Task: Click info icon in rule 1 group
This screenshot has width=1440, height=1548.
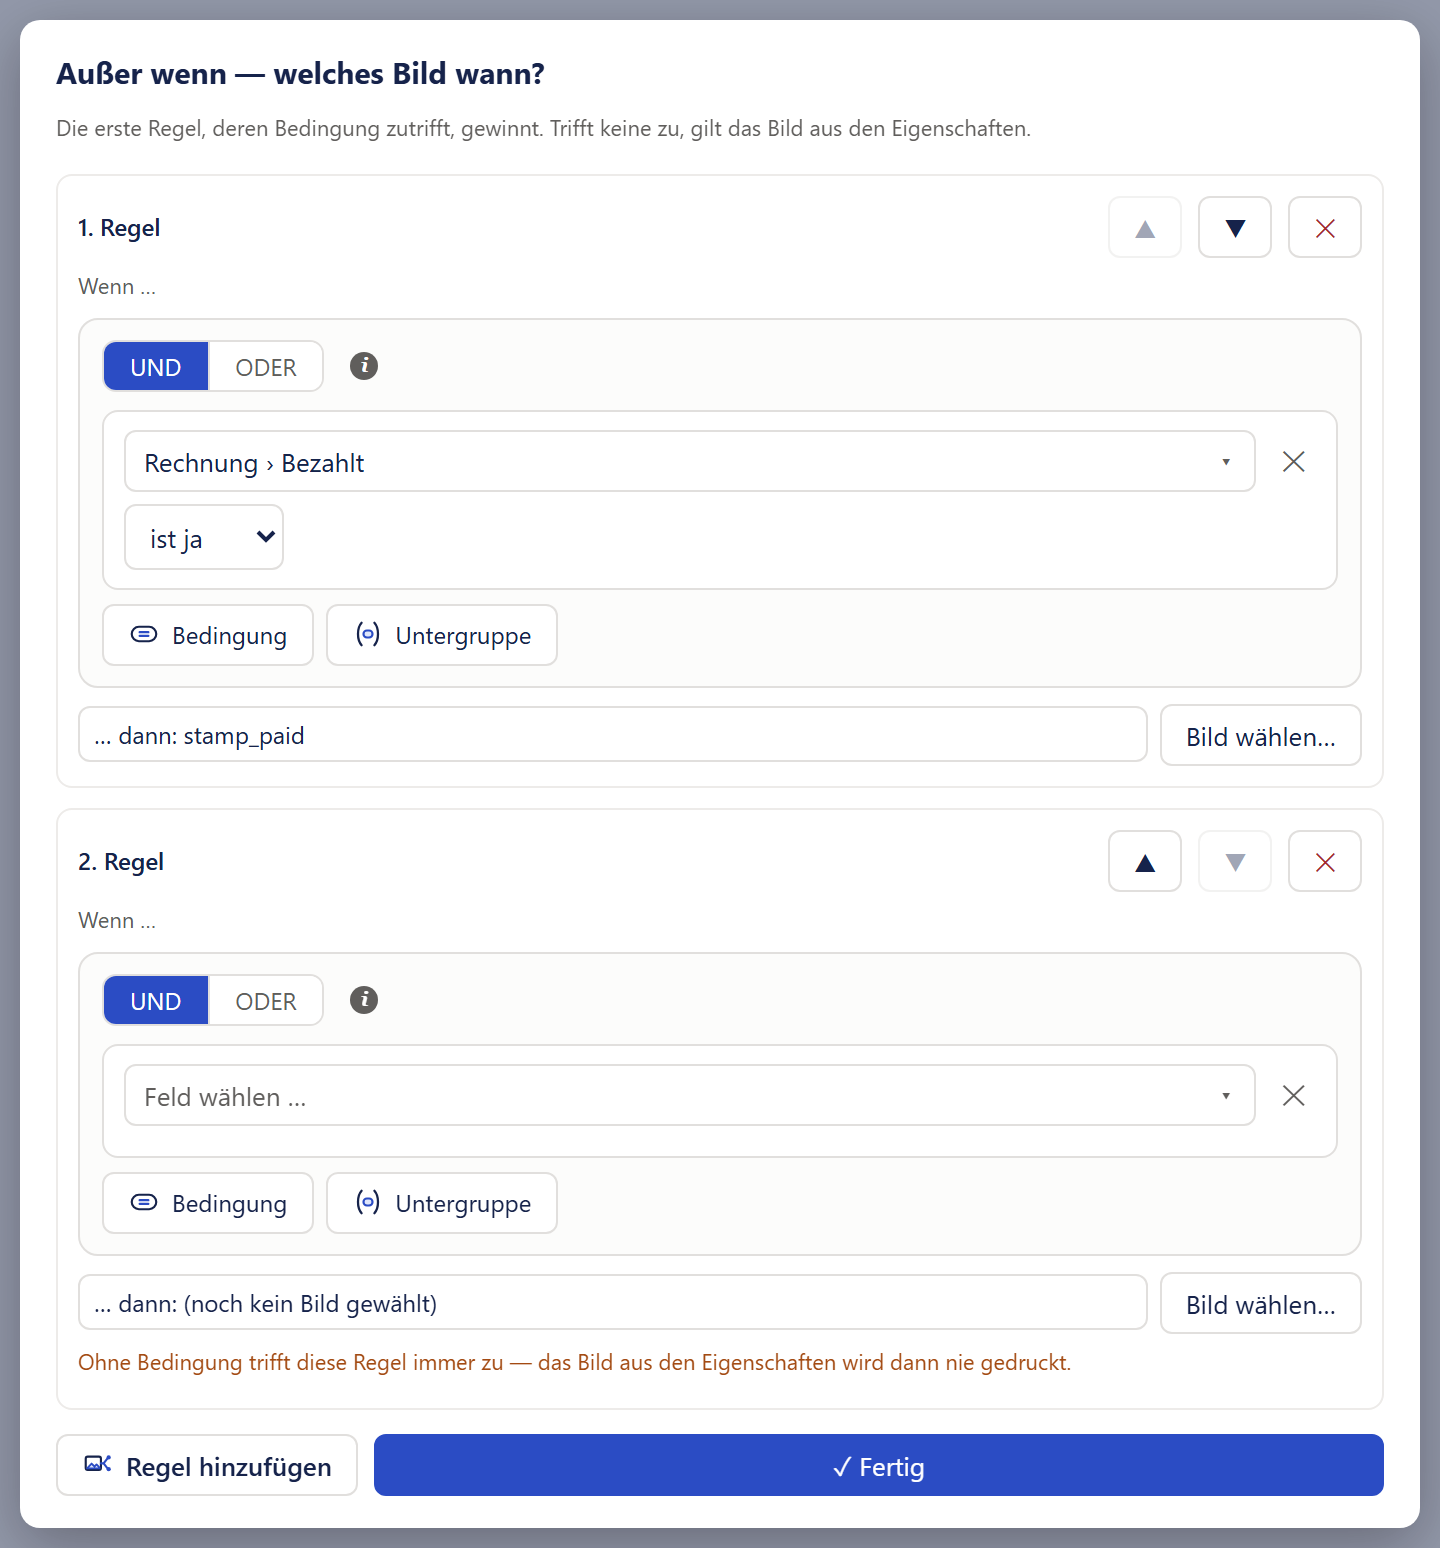Action: click(x=364, y=366)
